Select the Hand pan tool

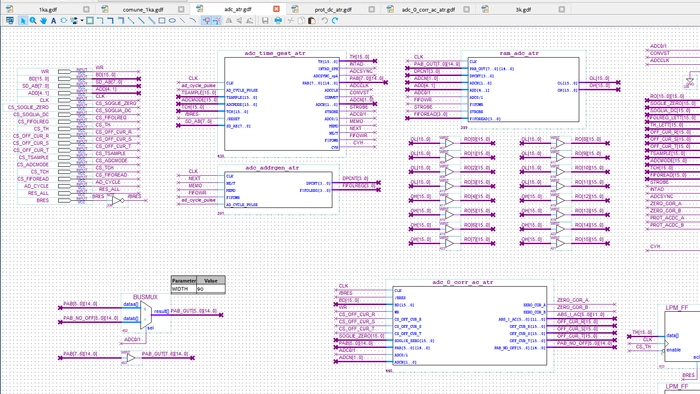[43, 21]
